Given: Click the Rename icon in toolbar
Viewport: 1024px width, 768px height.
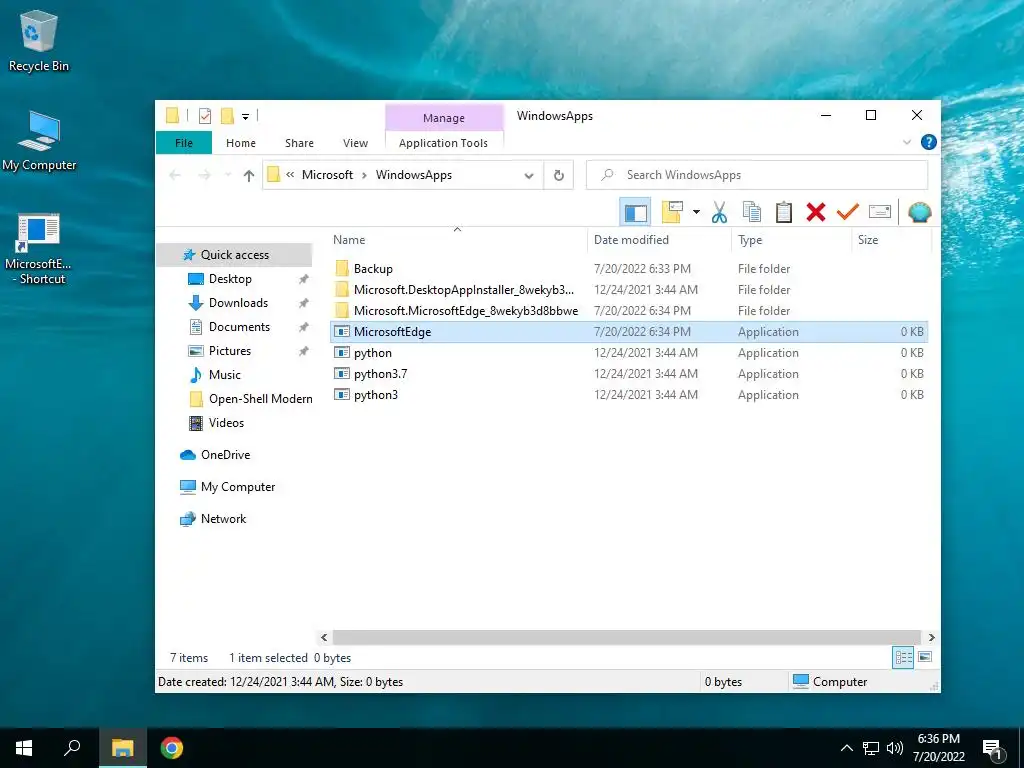Looking at the screenshot, I should [880, 212].
